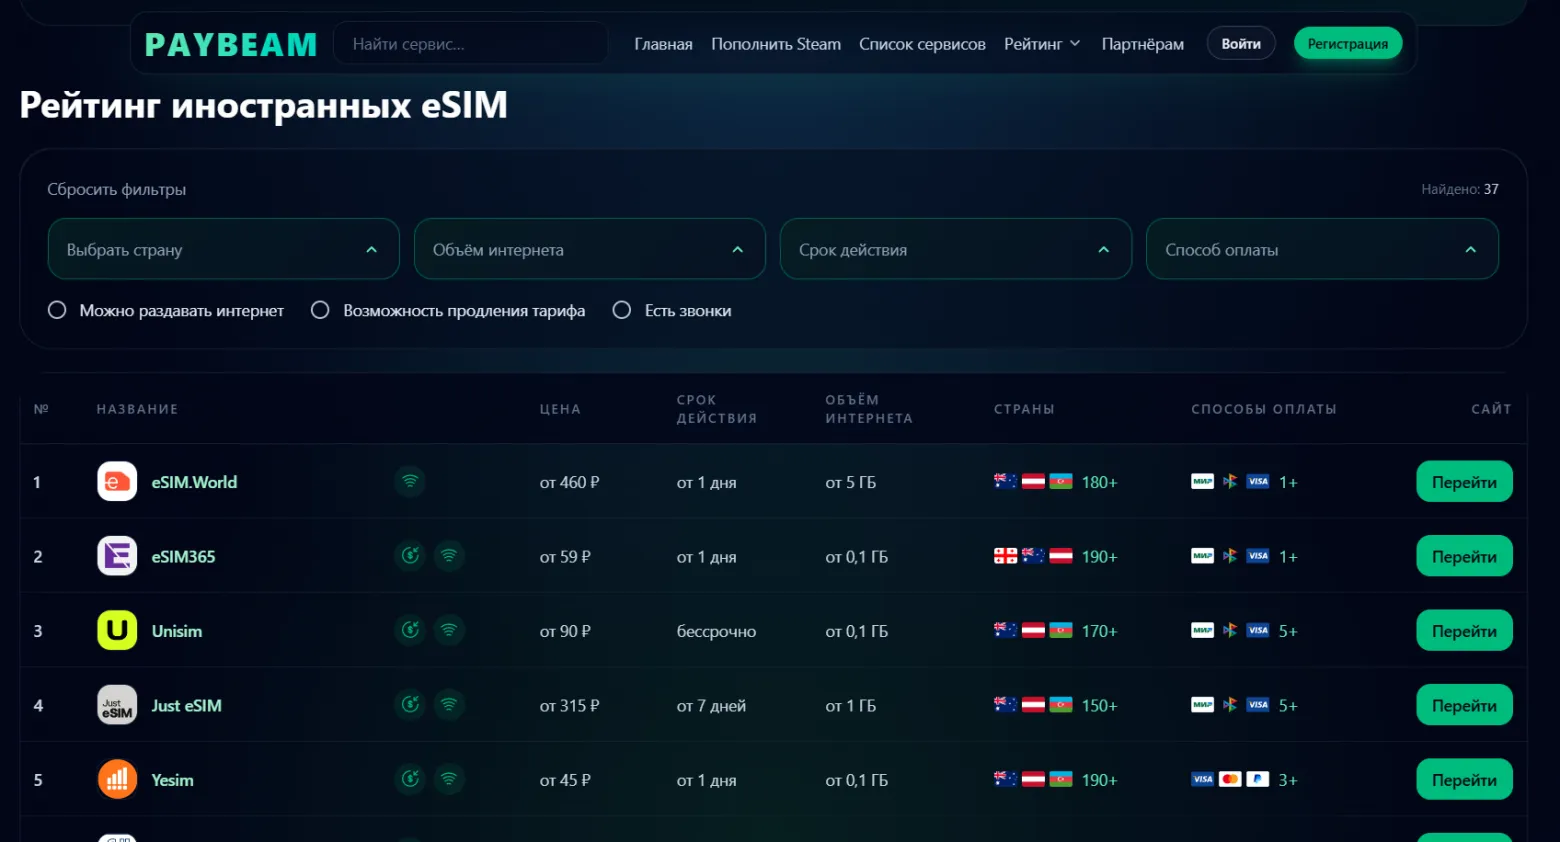Screen dimensions: 1560x842
Task: Click '170+' countries count for Unisim
Action: (1099, 631)
